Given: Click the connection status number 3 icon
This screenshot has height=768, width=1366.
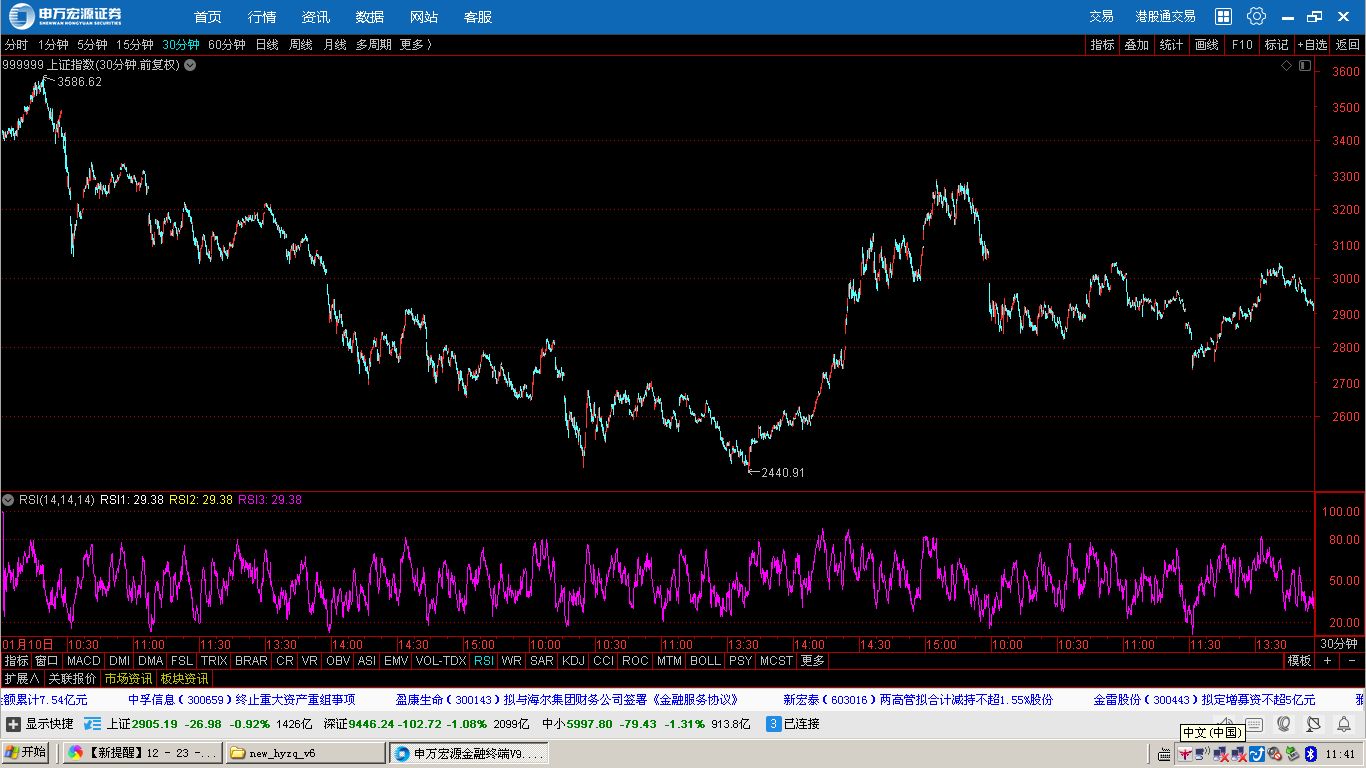Looking at the screenshot, I should click(773, 724).
